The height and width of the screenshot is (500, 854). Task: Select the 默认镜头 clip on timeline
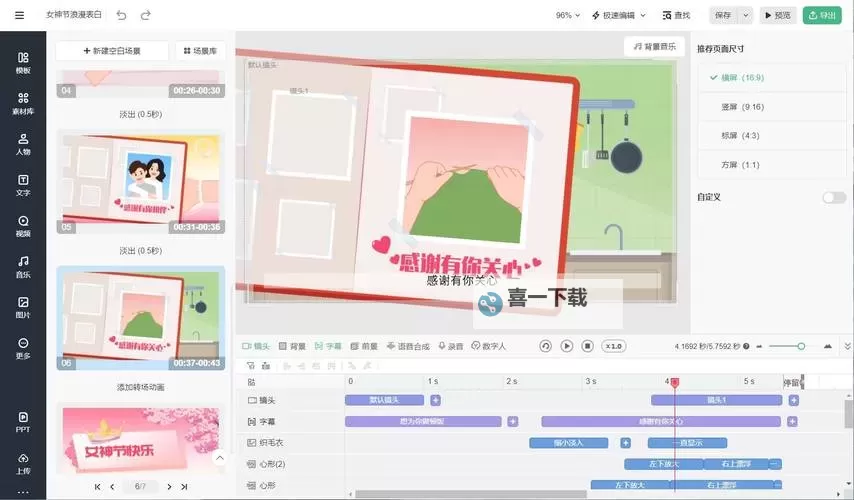(x=385, y=400)
